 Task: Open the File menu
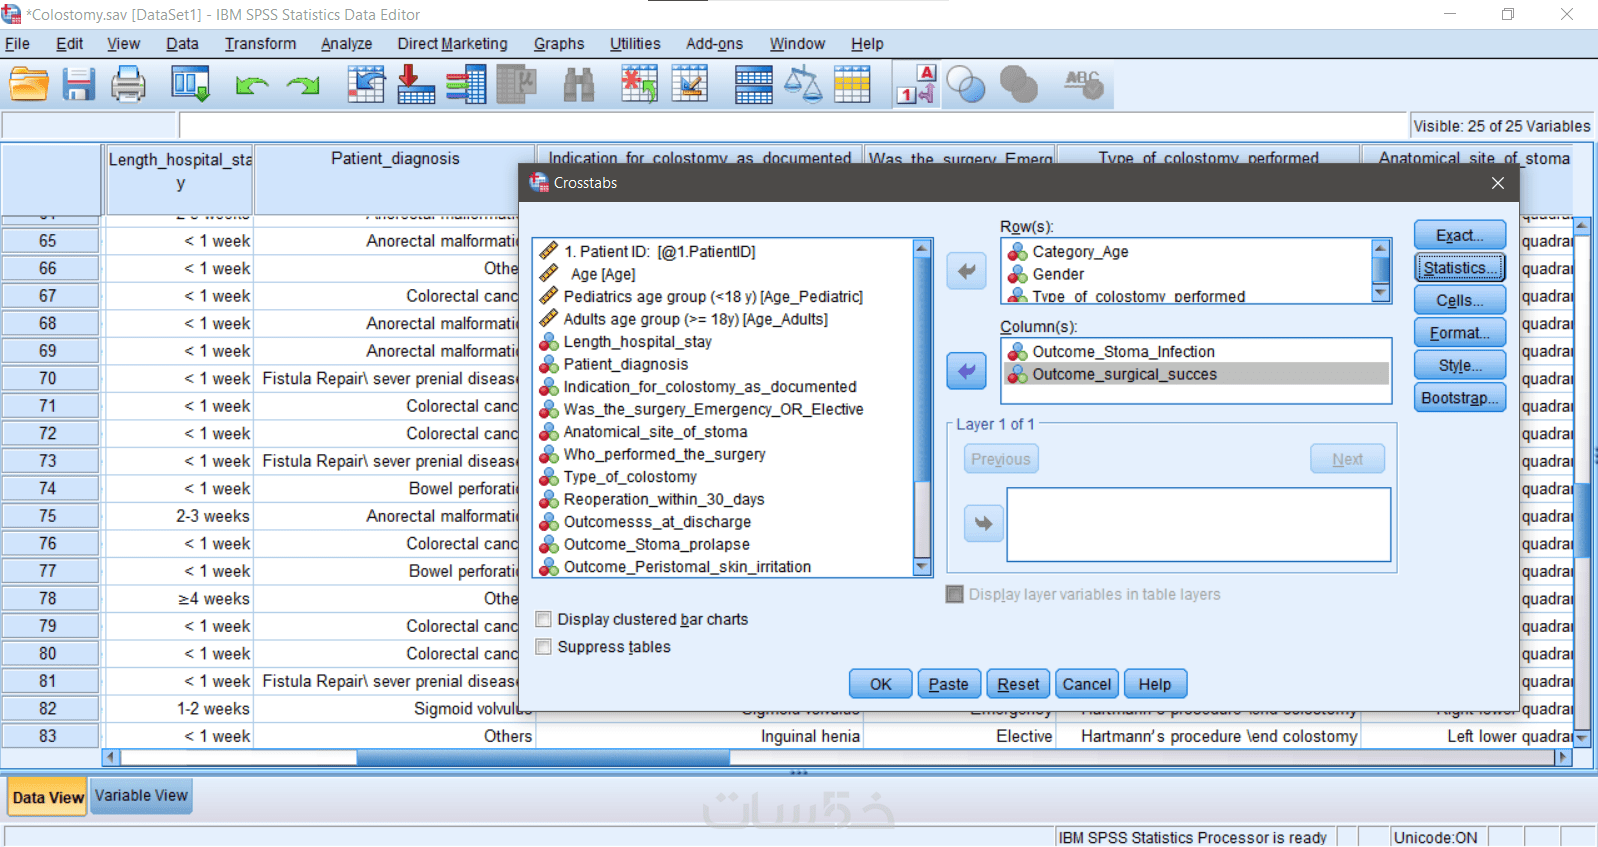tap(17, 44)
